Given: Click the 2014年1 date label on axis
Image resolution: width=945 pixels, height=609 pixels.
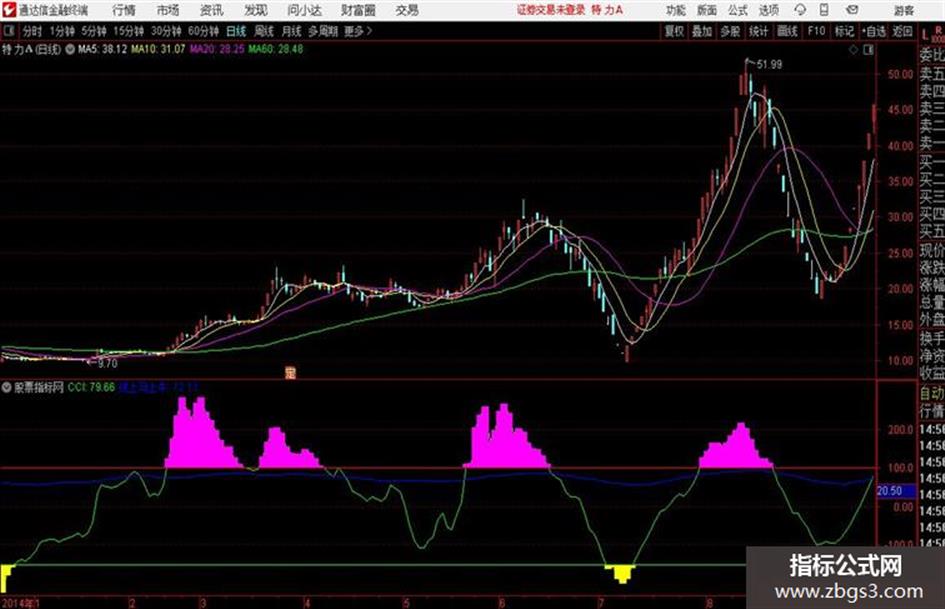Looking at the screenshot, I should coord(20,603).
